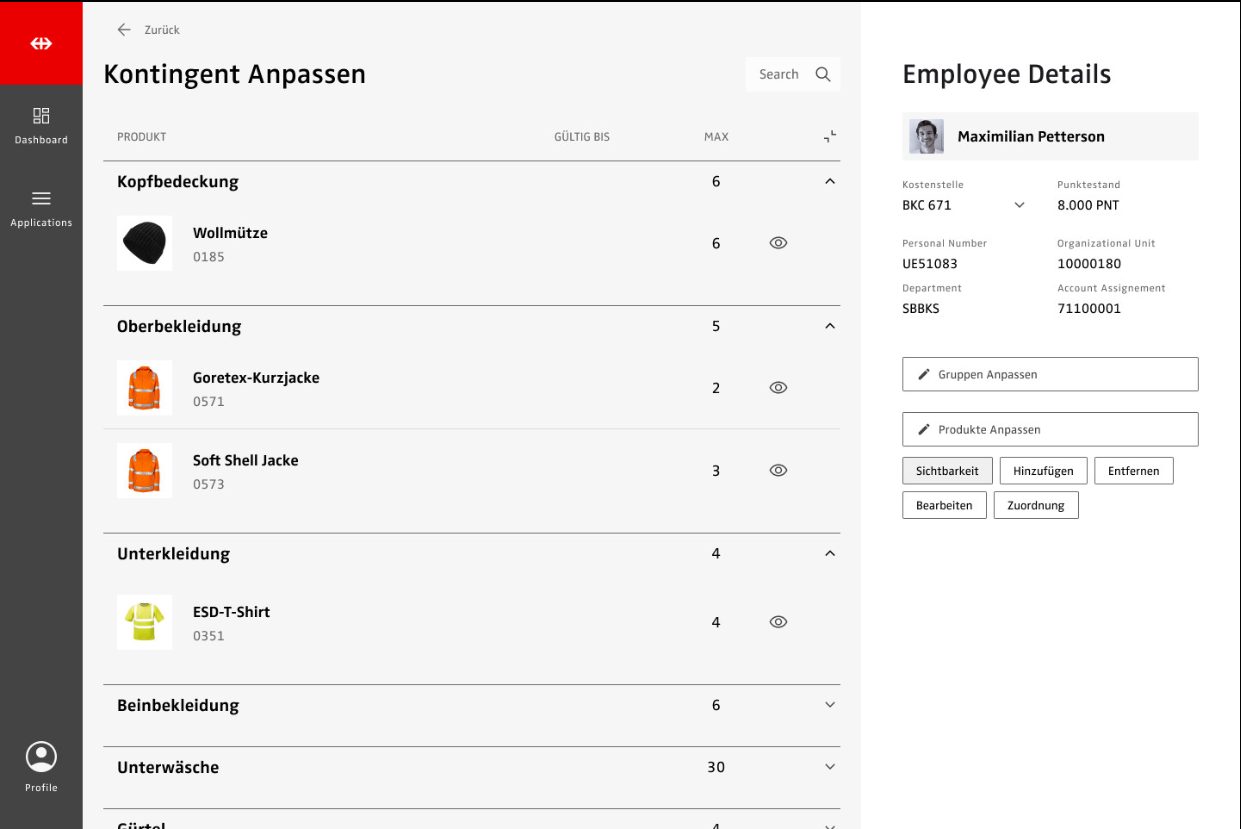The height and width of the screenshot is (829, 1241).
Task: Click the Zurück back arrow
Action: click(124, 30)
